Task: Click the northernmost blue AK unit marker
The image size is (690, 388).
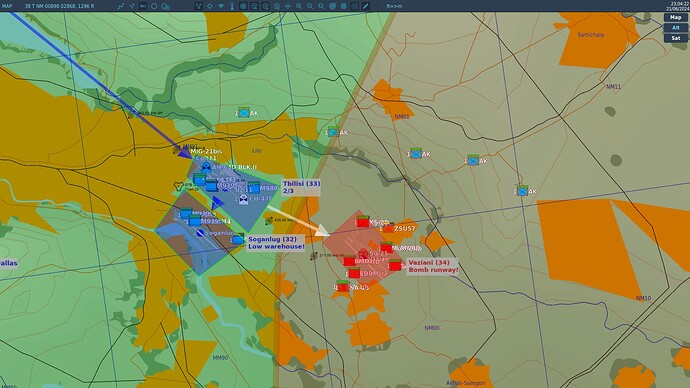Action: pos(244,113)
